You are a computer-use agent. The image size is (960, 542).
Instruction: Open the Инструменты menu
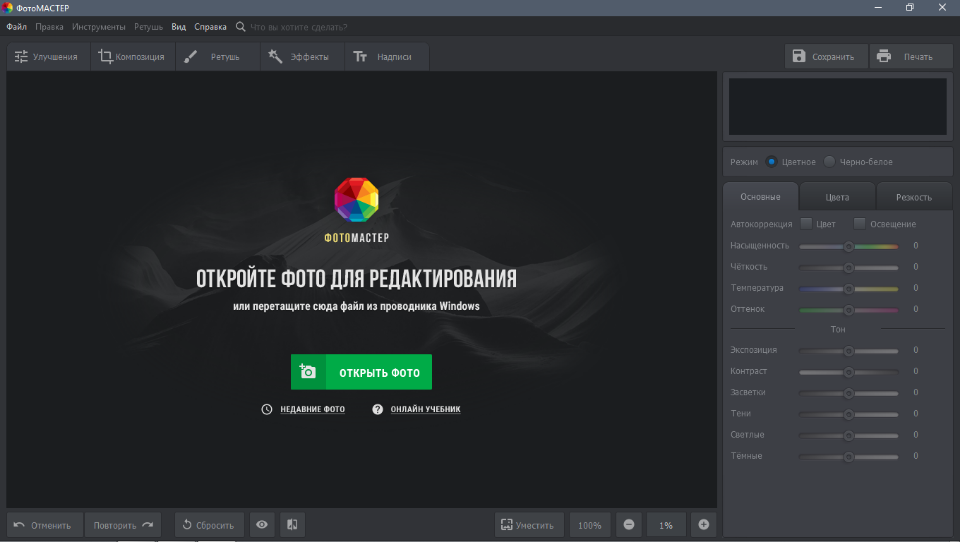(x=98, y=27)
